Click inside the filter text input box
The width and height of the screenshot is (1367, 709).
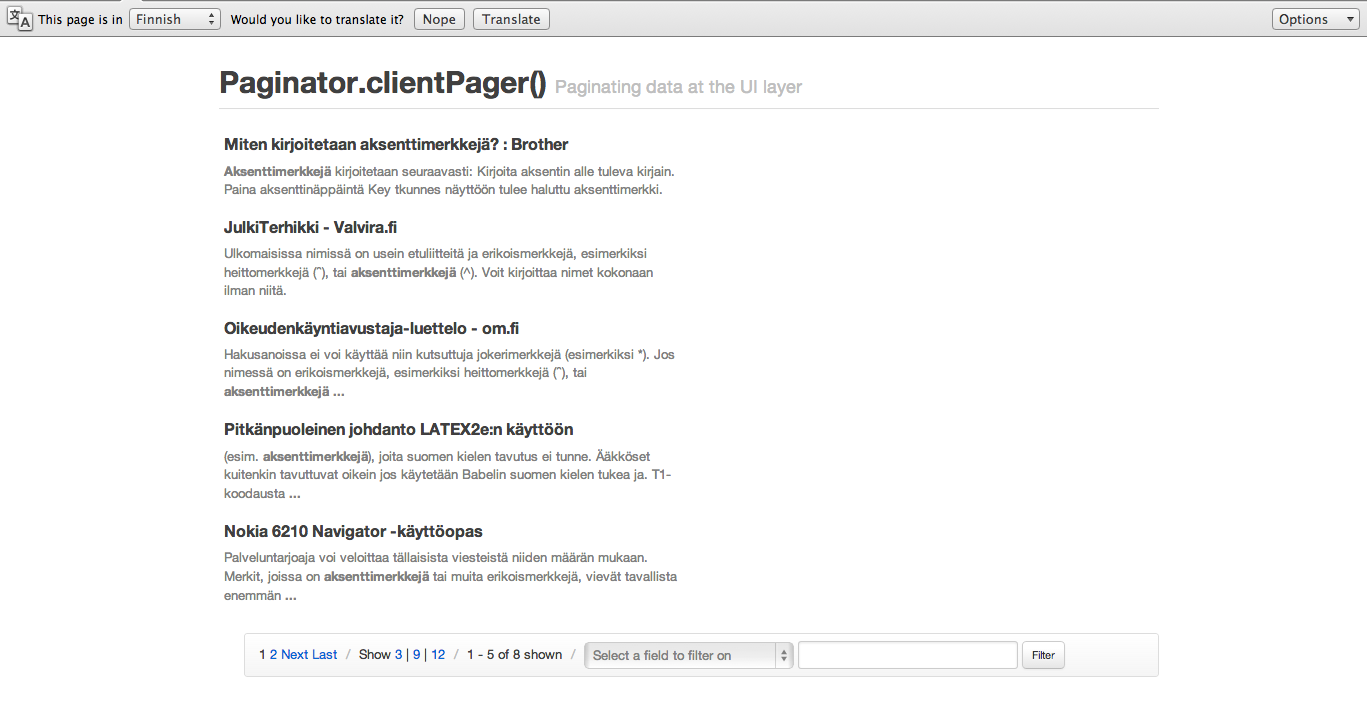(906, 654)
